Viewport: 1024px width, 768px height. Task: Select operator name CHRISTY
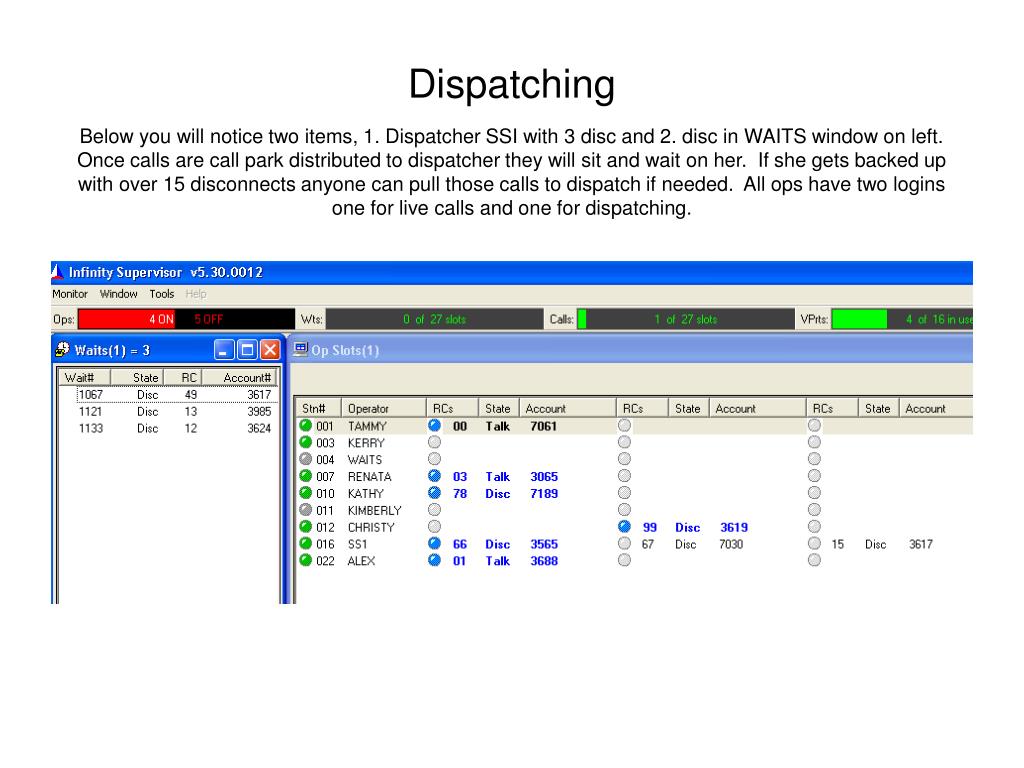[371, 527]
